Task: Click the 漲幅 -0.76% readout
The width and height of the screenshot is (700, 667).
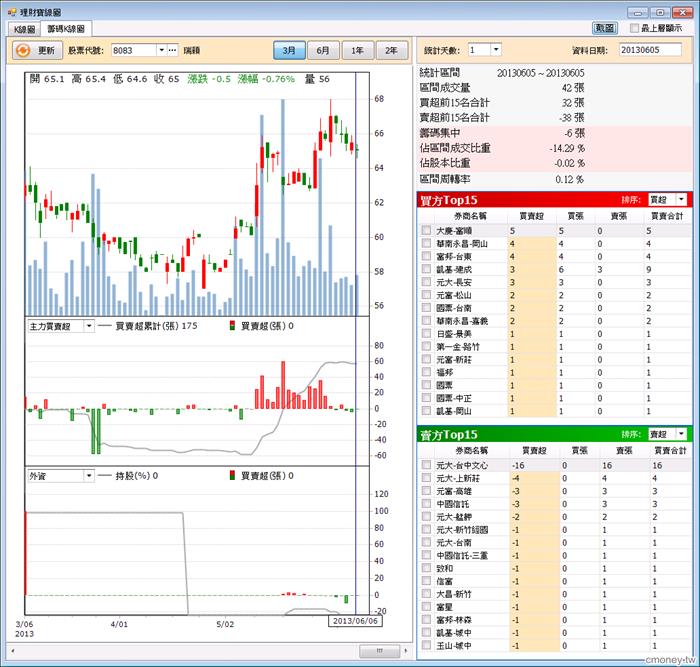Action: click(266, 79)
